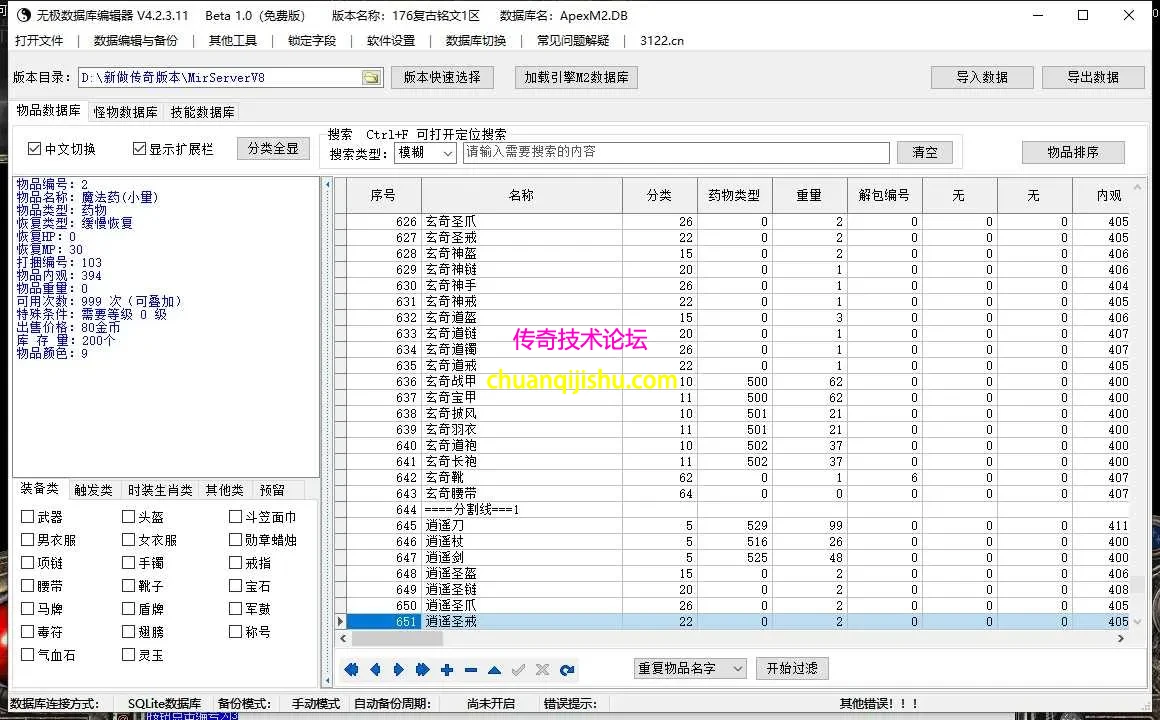Delete the current record using minus icon
The image size is (1160, 720).
click(469, 669)
